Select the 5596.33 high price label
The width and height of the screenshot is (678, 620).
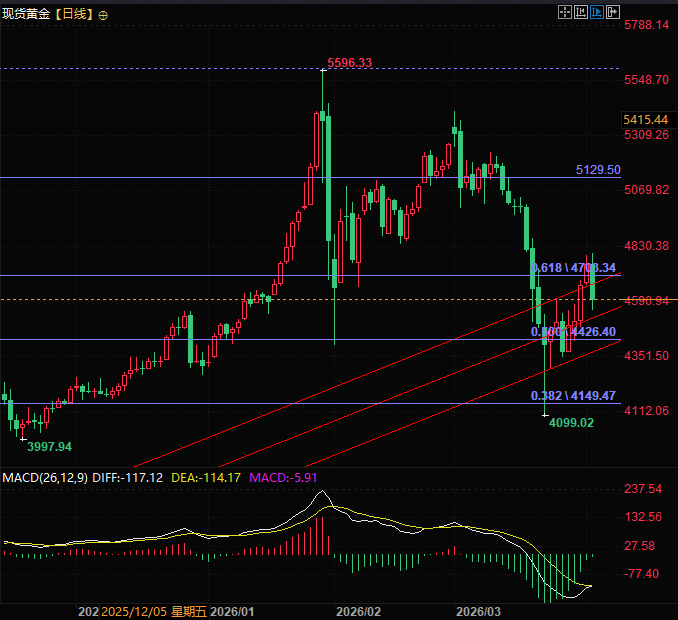(x=349, y=63)
